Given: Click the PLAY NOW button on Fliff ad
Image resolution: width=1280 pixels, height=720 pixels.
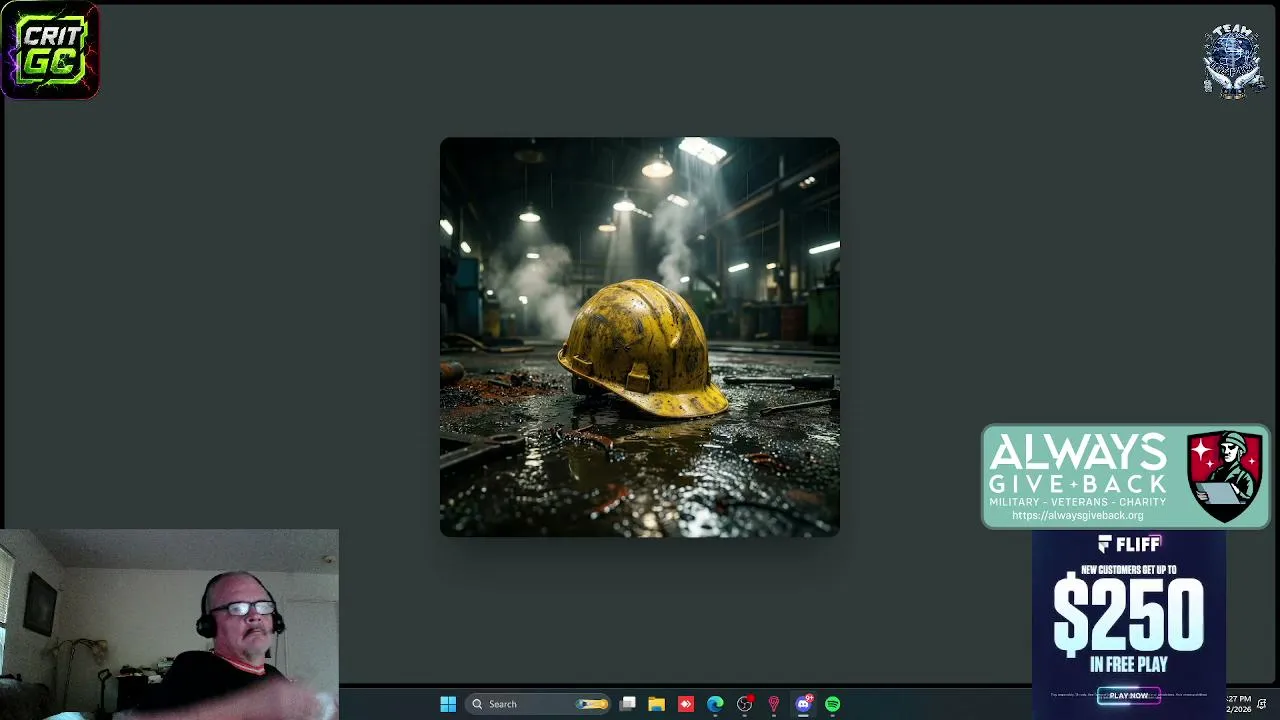Looking at the screenshot, I should click(1128, 696).
